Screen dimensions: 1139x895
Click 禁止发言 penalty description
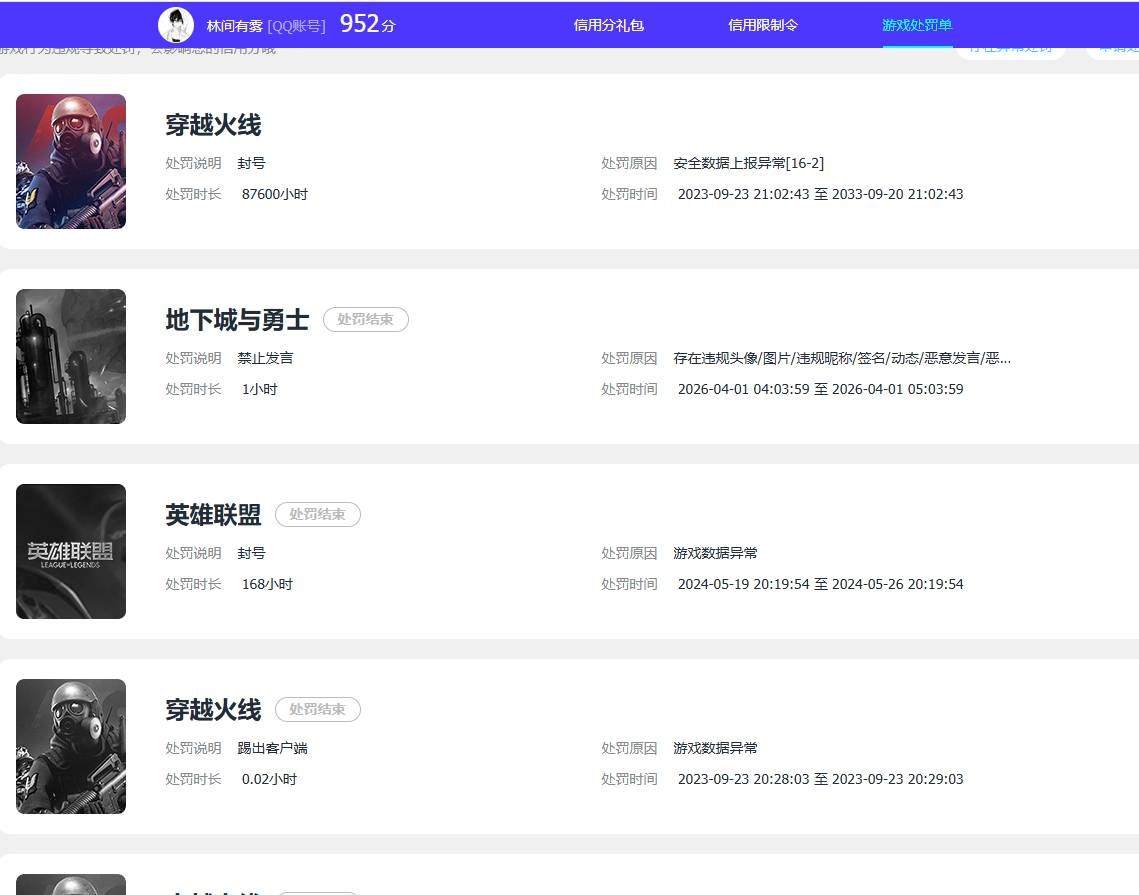pyautogui.click(x=265, y=358)
